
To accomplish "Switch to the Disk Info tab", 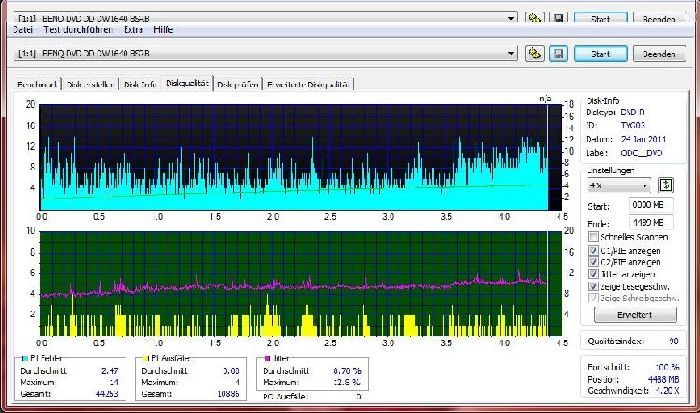I will (140, 84).
